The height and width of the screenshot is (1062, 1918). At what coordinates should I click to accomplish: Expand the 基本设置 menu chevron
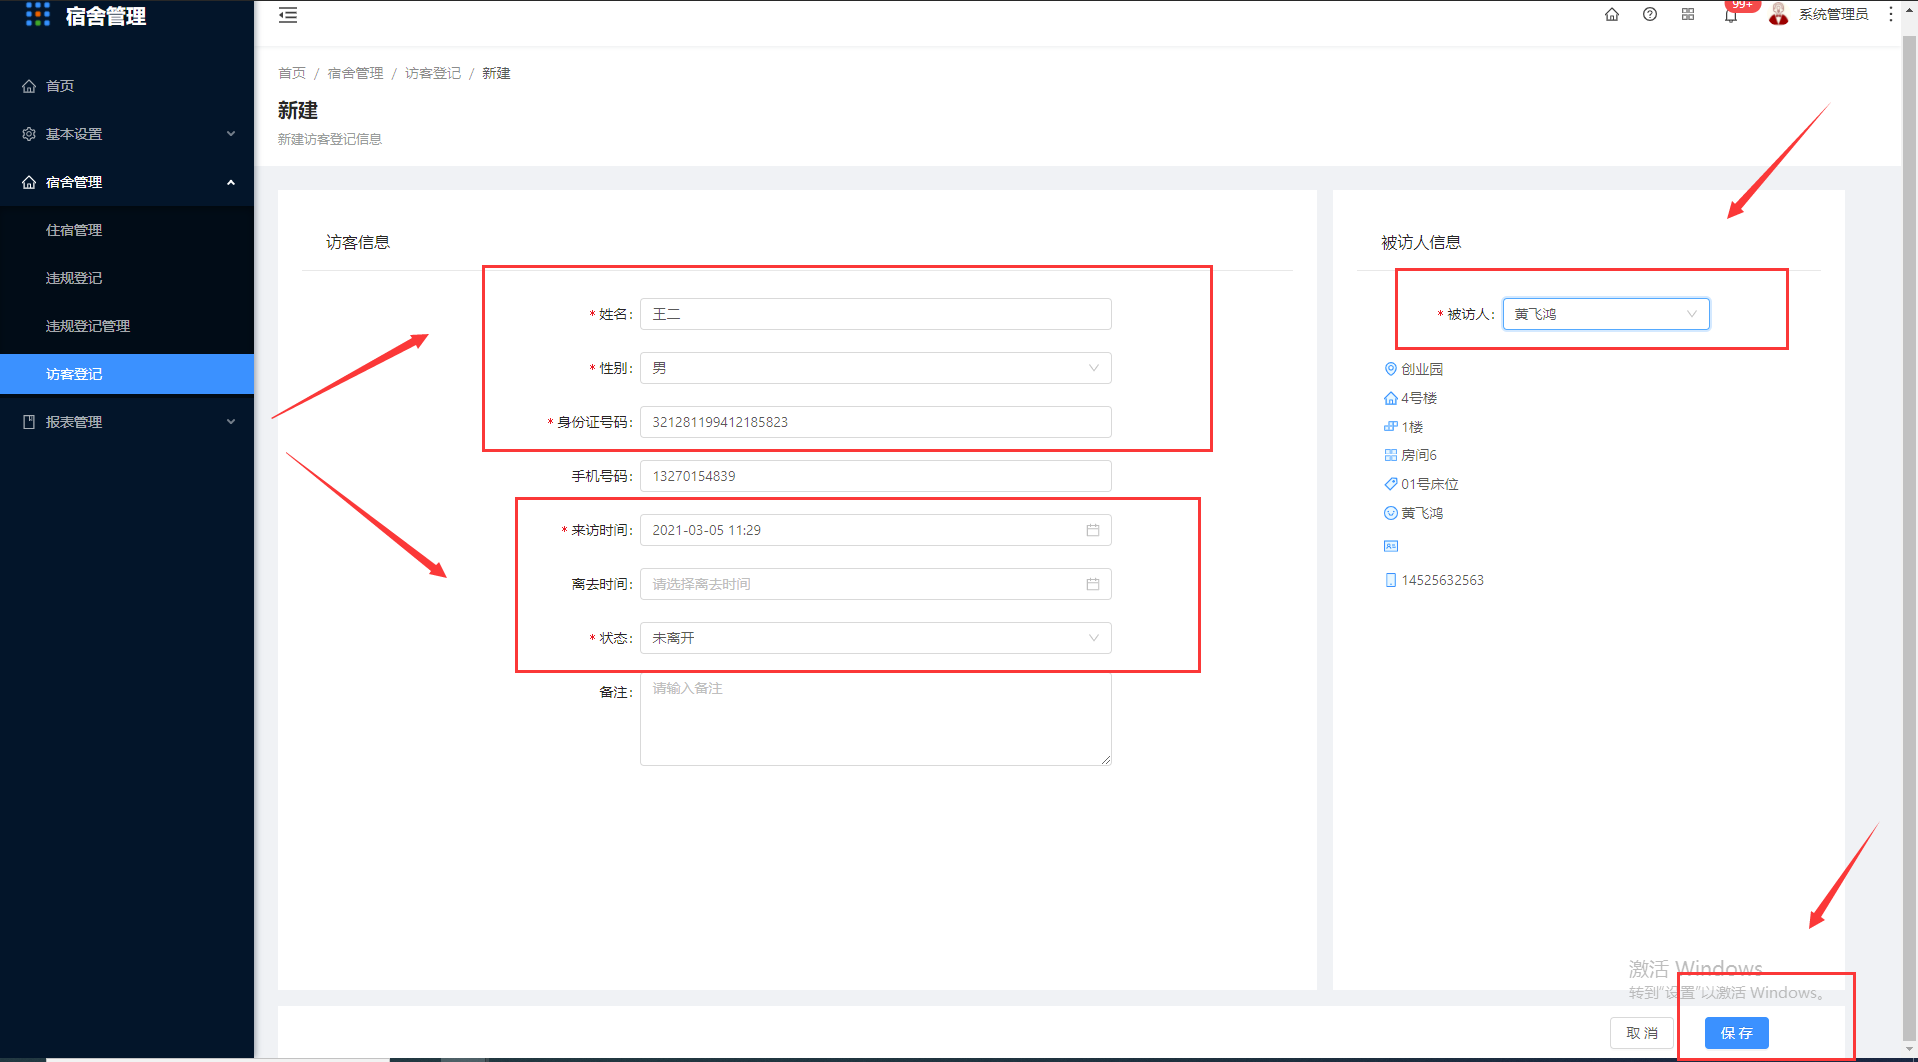[231, 134]
